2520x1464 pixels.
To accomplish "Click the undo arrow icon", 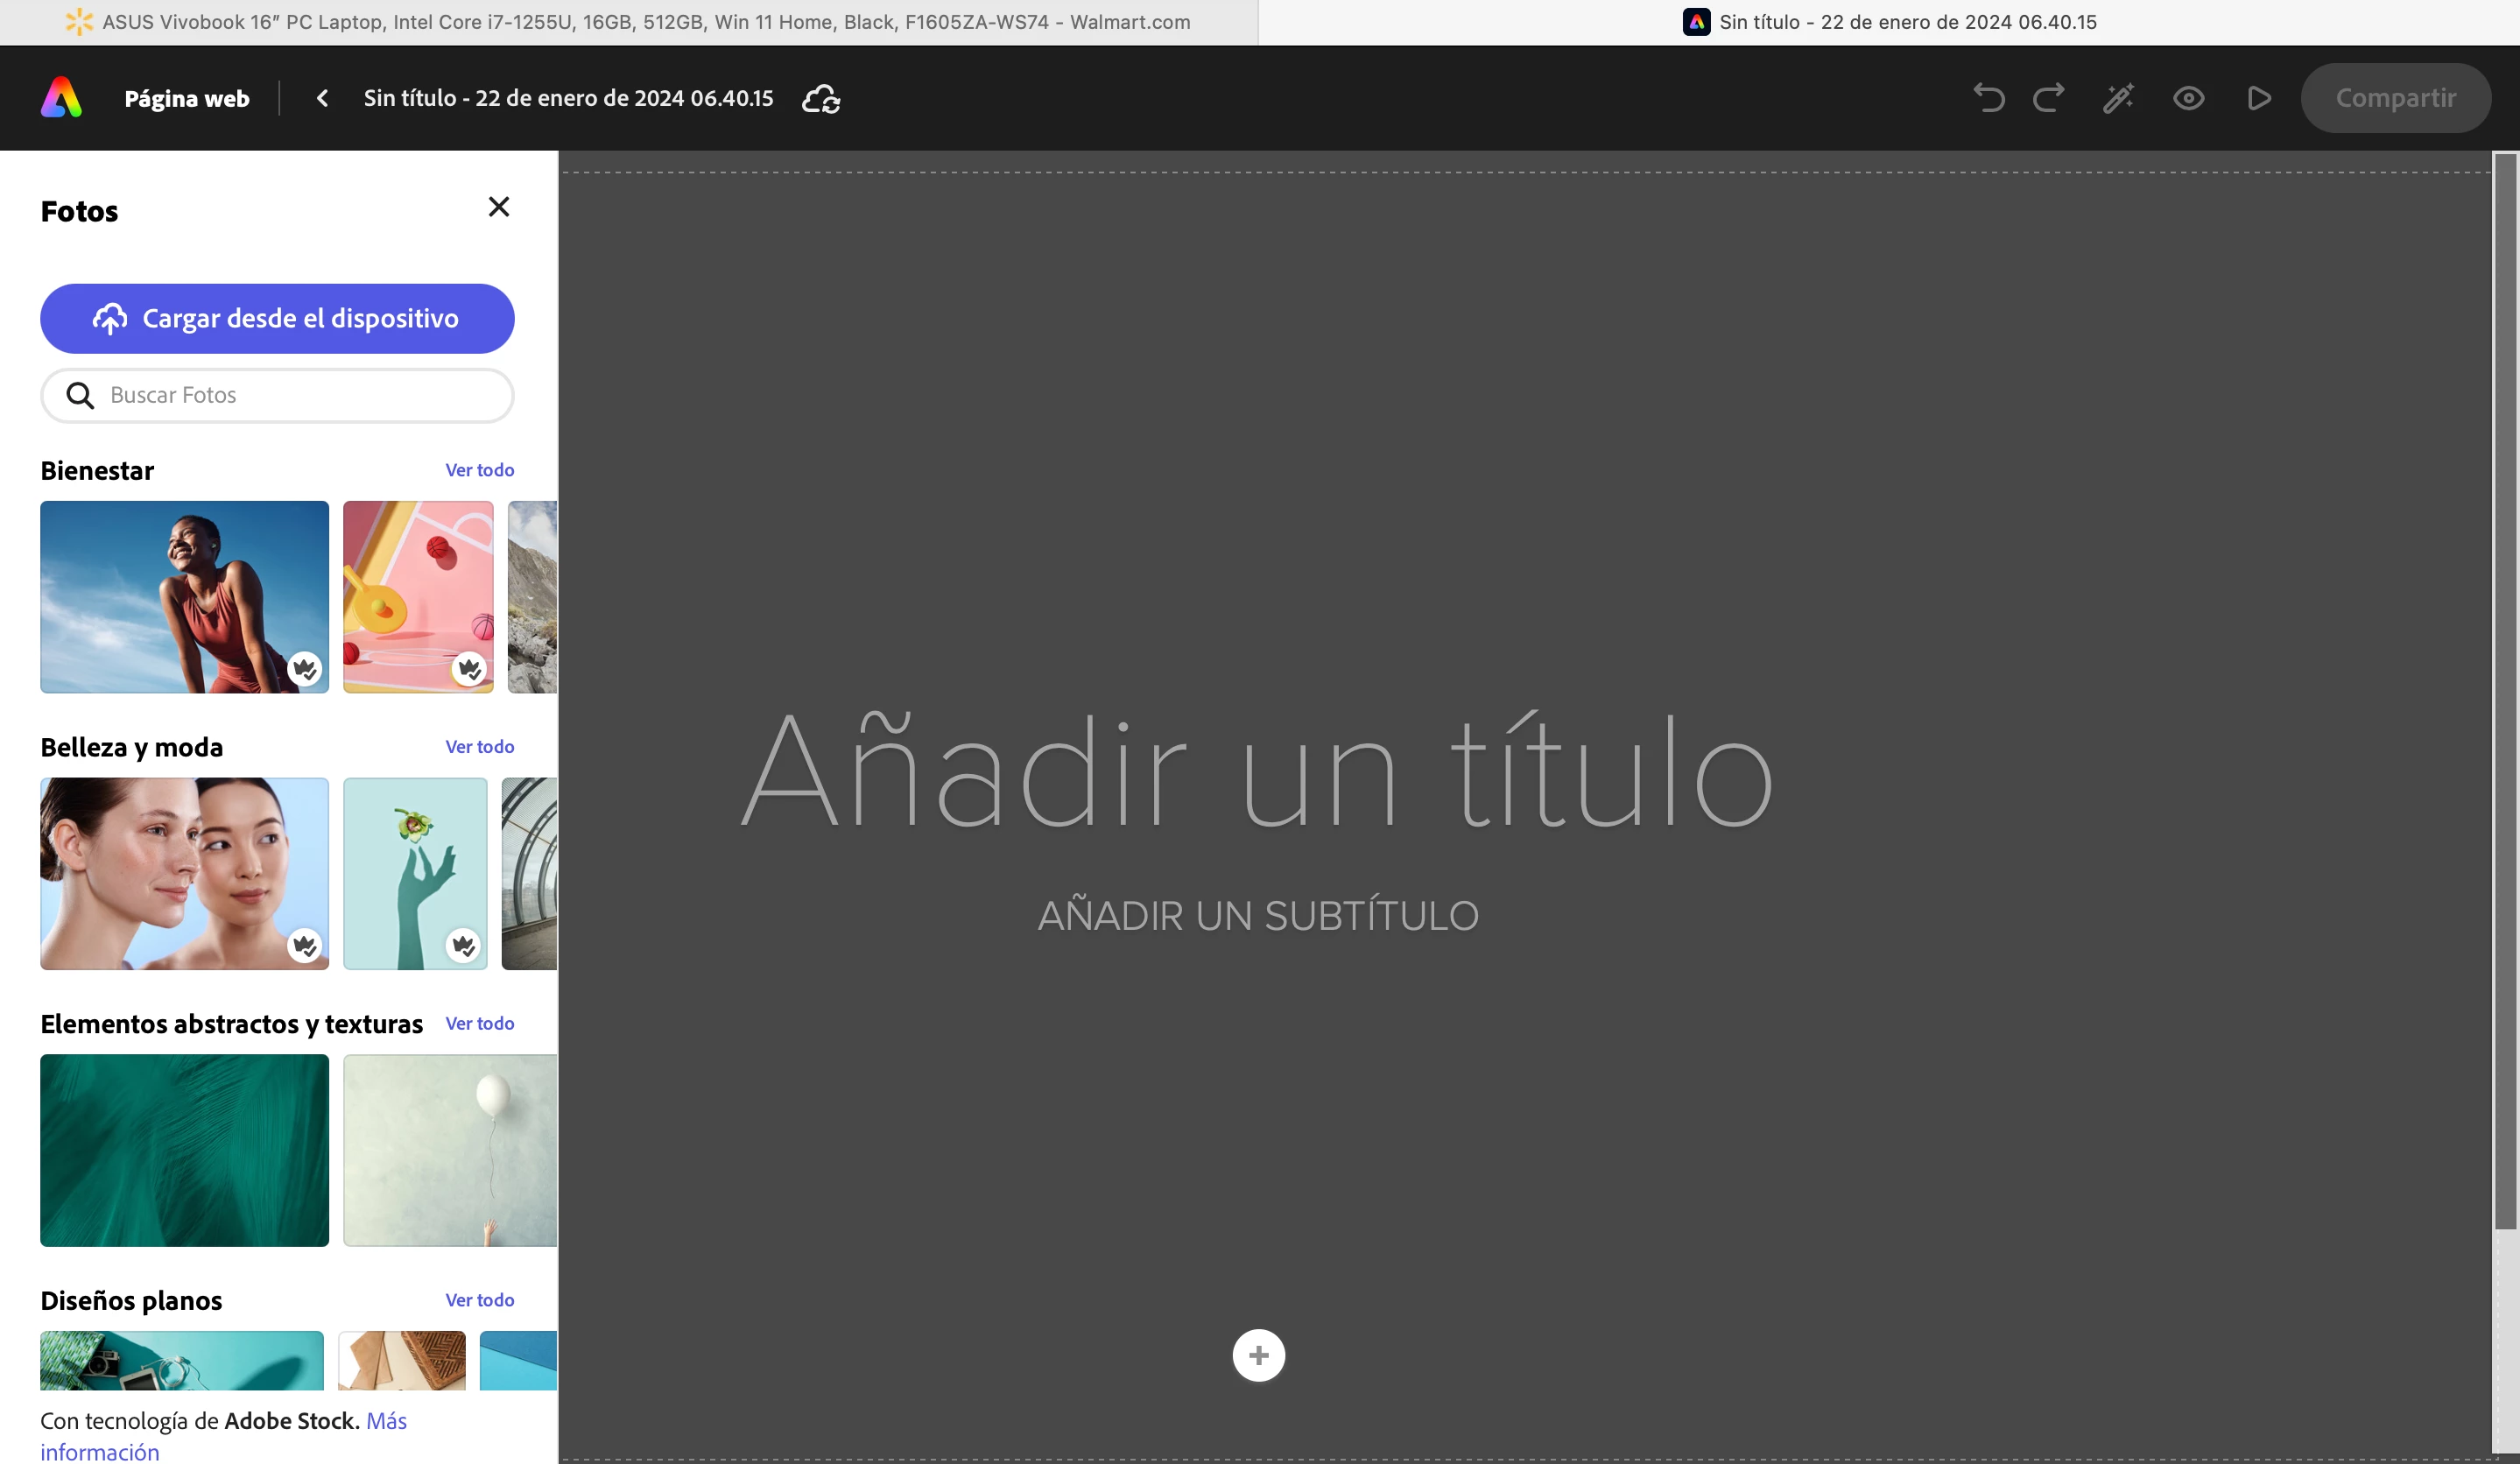I will [1988, 98].
